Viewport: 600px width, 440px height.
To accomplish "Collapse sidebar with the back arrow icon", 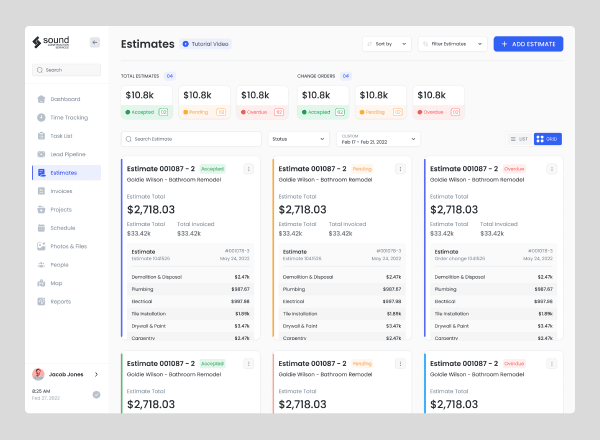I will pyautogui.click(x=95, y=42).
